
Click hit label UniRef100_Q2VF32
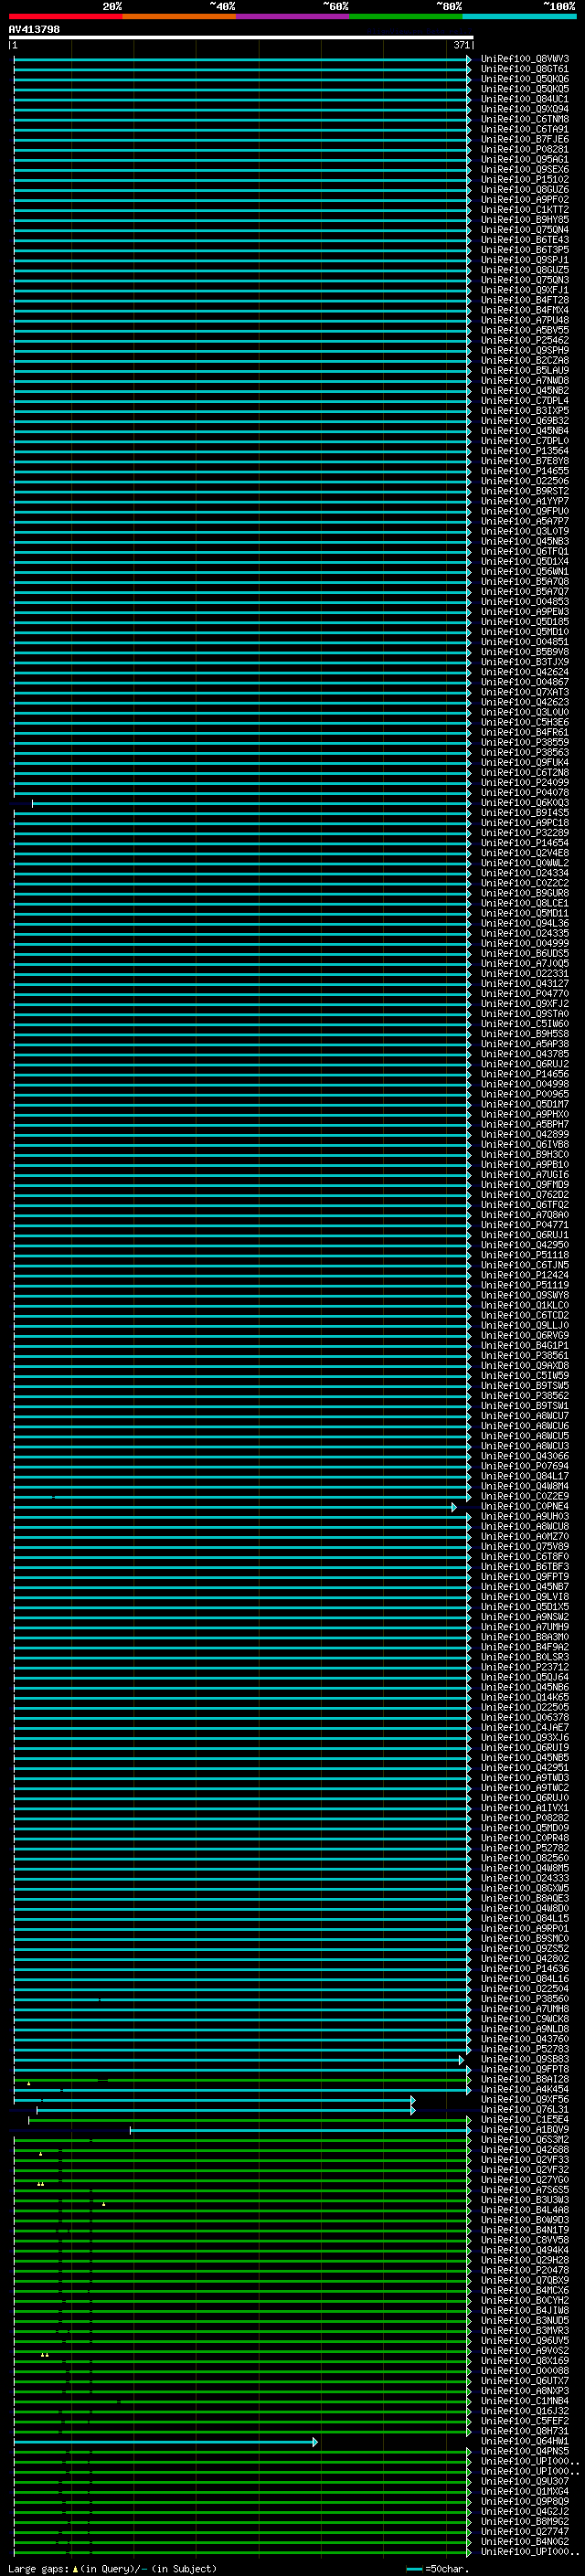tap(525, 2169)
